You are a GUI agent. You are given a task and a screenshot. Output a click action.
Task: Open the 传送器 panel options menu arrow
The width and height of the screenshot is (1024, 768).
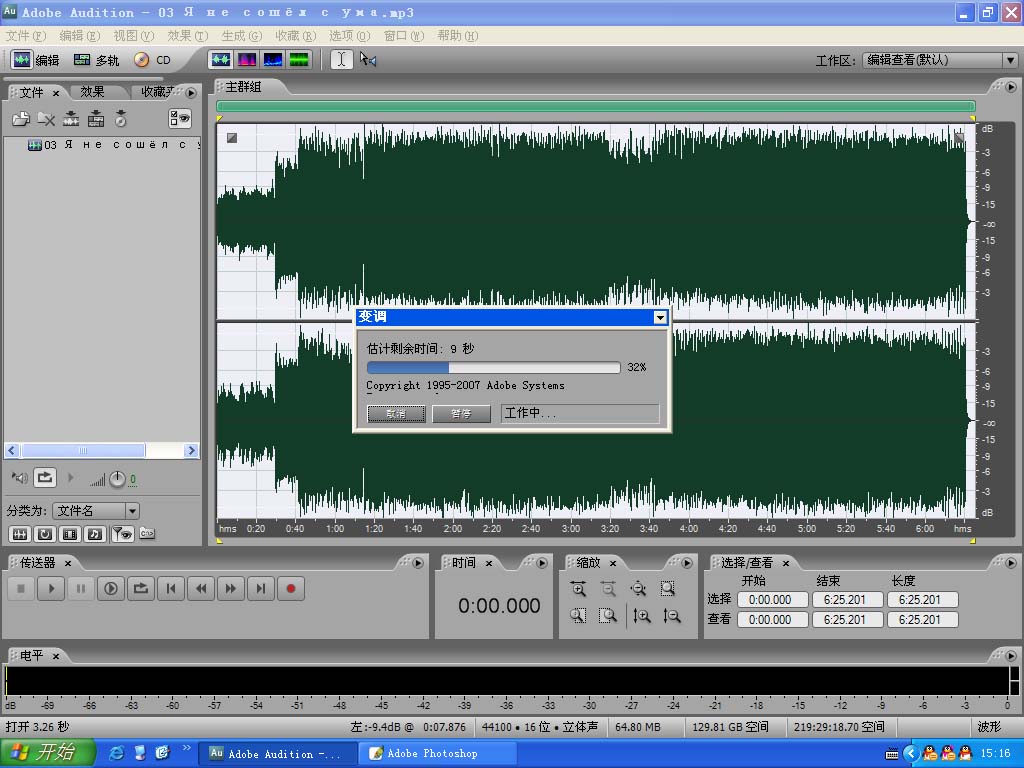coord(418,563)
